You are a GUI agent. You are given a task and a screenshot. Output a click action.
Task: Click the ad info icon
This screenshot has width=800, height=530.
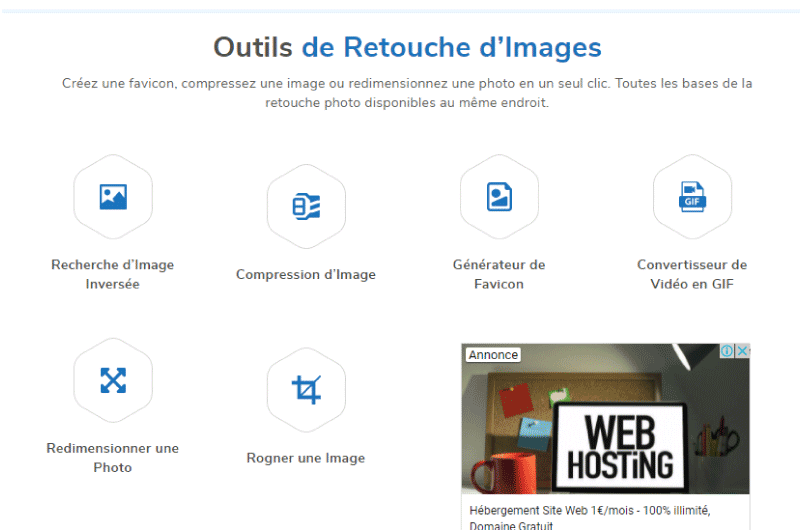[727, 351]
